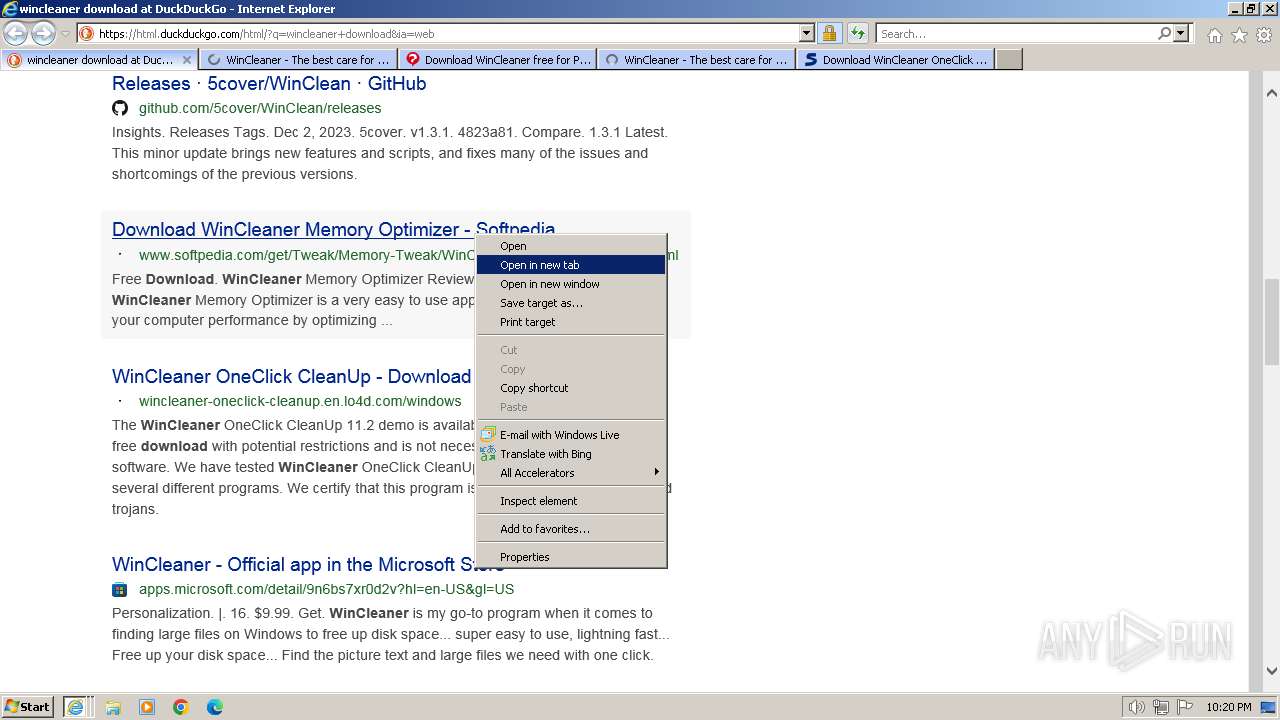Viewport: 1280px width, 720px height.
Task: Click the scrollbar down arrow
Action: (x=1272, y=671)
